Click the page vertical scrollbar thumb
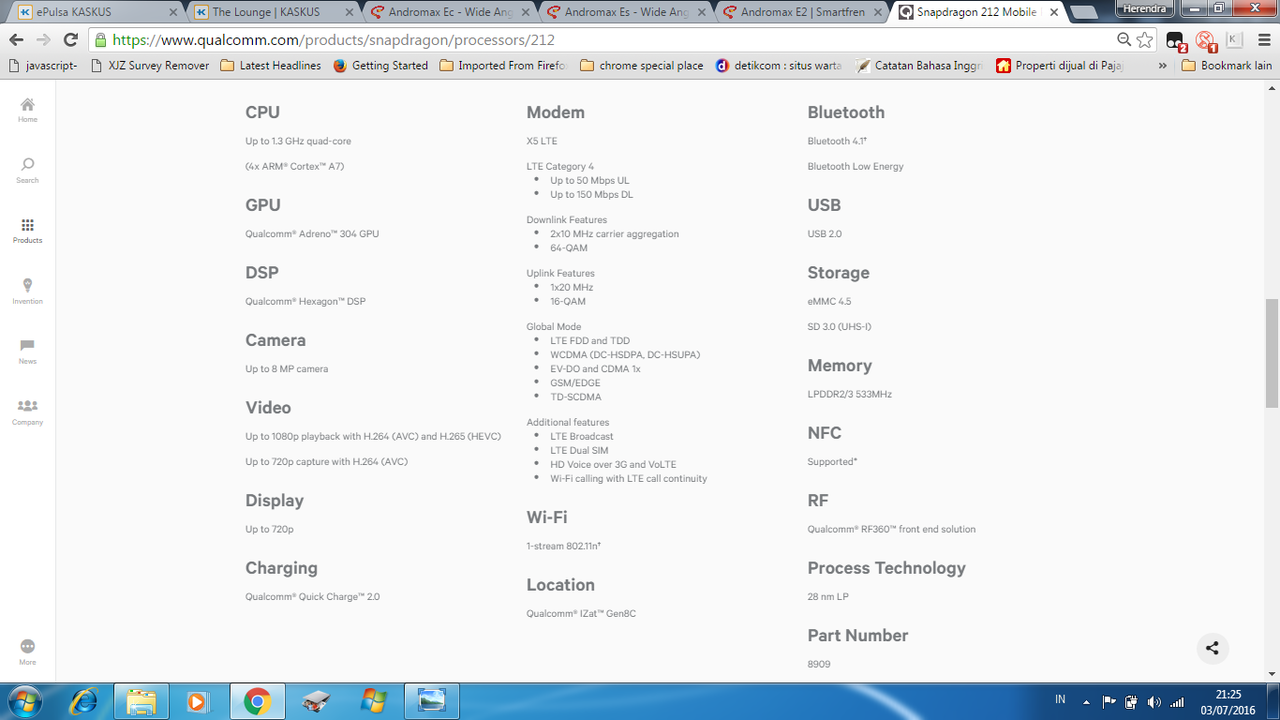The image size is (1280, 720). pos(1272,353)
